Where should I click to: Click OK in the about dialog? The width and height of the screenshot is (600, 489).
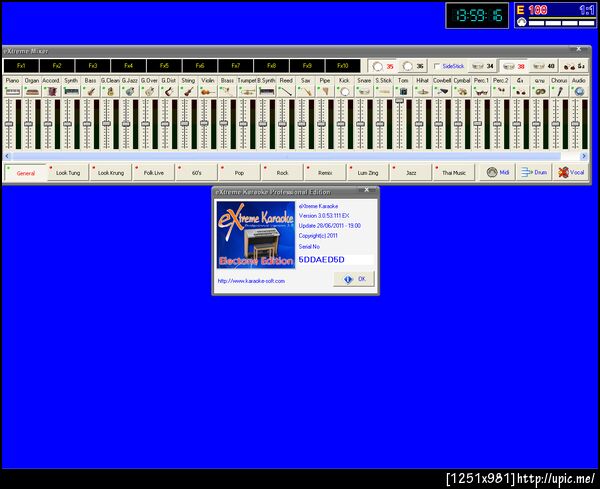click(x=354, y=279)
